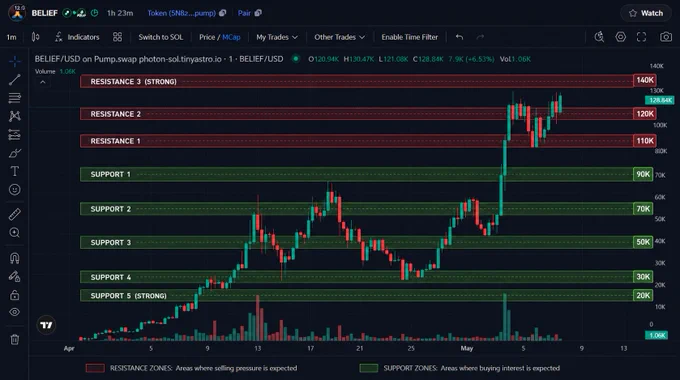Click the clock icon next to token age

(x=95, y=13)
